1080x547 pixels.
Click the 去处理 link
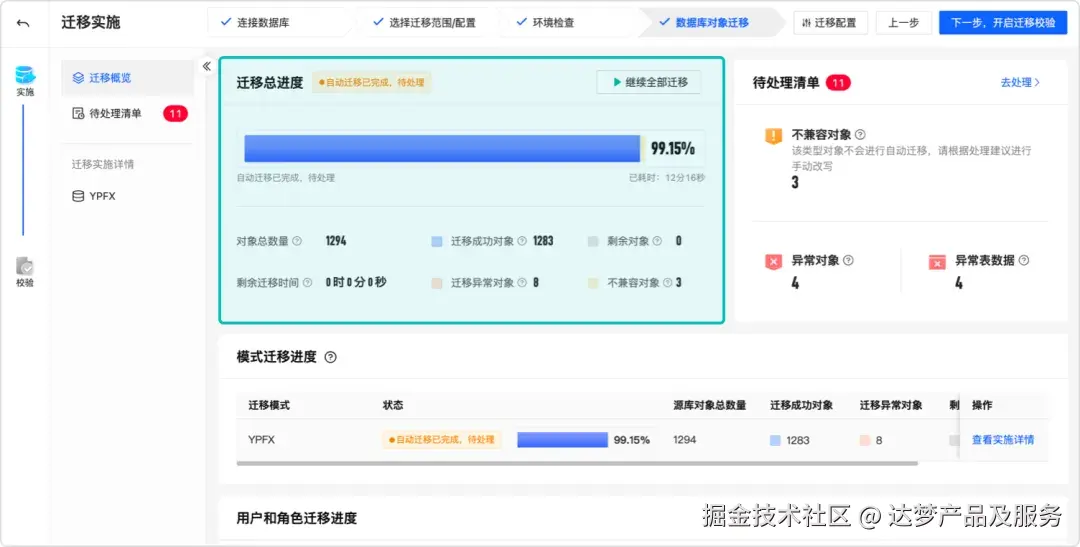pos(1020,83)
